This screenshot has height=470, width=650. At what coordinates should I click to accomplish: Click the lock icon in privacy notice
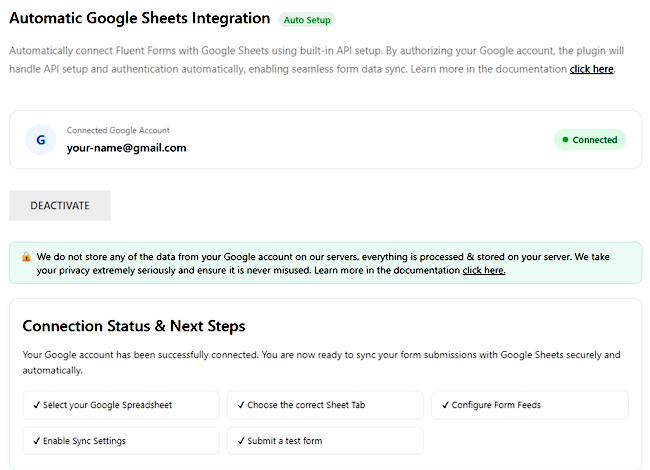pyautogui.click(x=26, y=256)
